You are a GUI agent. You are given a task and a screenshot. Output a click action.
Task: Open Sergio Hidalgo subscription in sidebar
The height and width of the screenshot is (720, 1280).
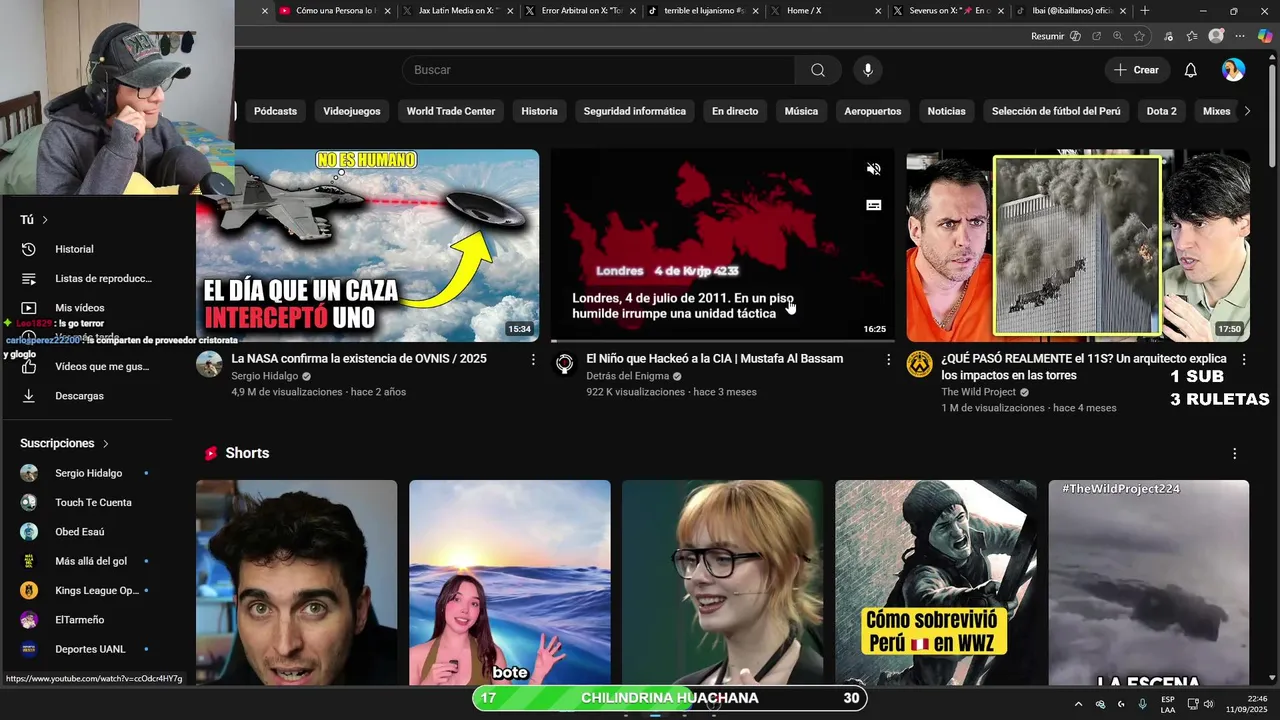pyautogui.click(x=90, y=473)
